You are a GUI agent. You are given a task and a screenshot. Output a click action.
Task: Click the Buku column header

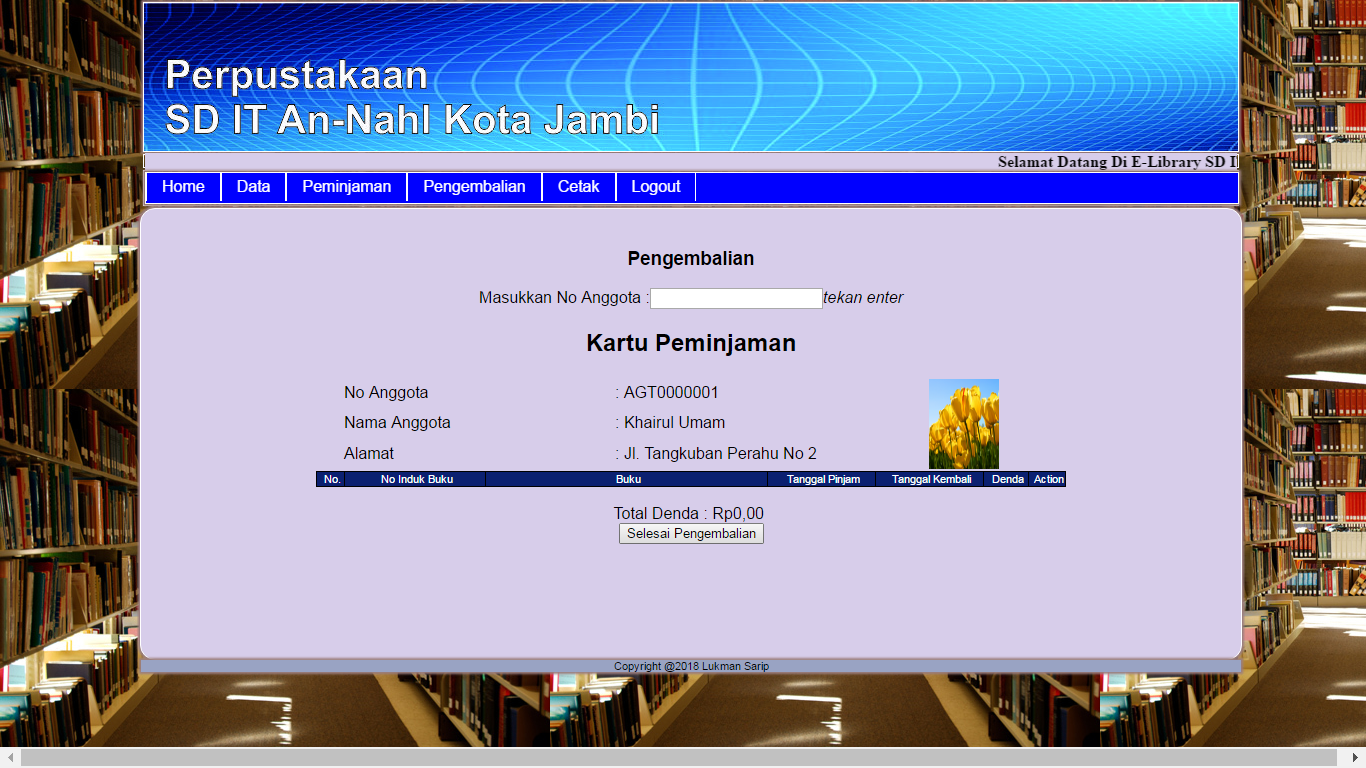pyautogui.click(x=628, y=480)
